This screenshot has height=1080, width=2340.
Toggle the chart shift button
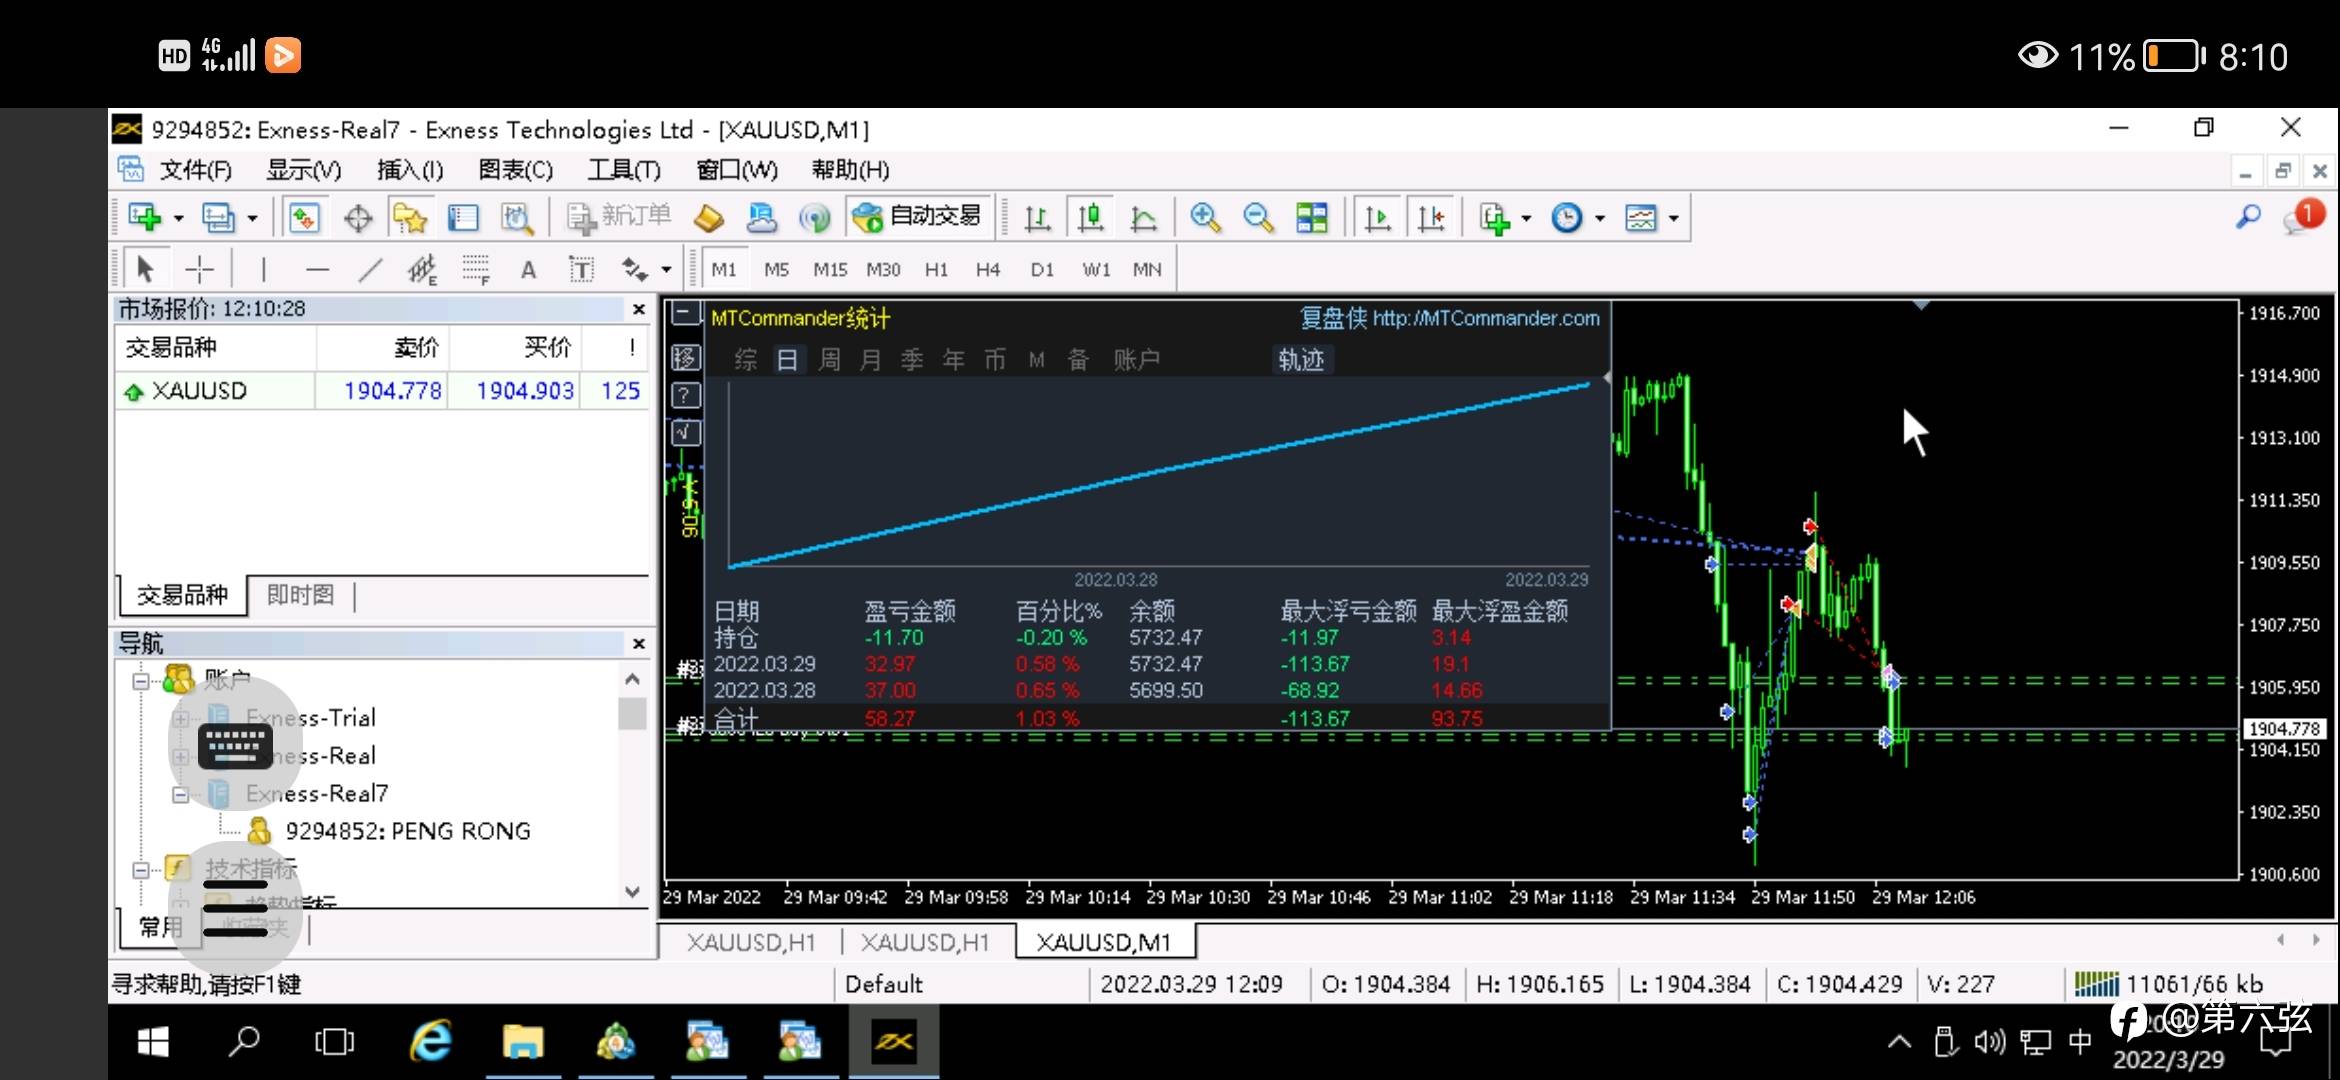click(1430, 217)
